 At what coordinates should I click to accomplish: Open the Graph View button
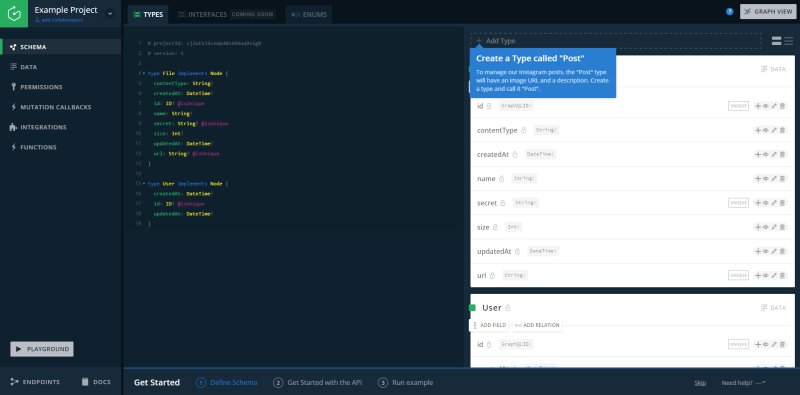tap(768, 12)
